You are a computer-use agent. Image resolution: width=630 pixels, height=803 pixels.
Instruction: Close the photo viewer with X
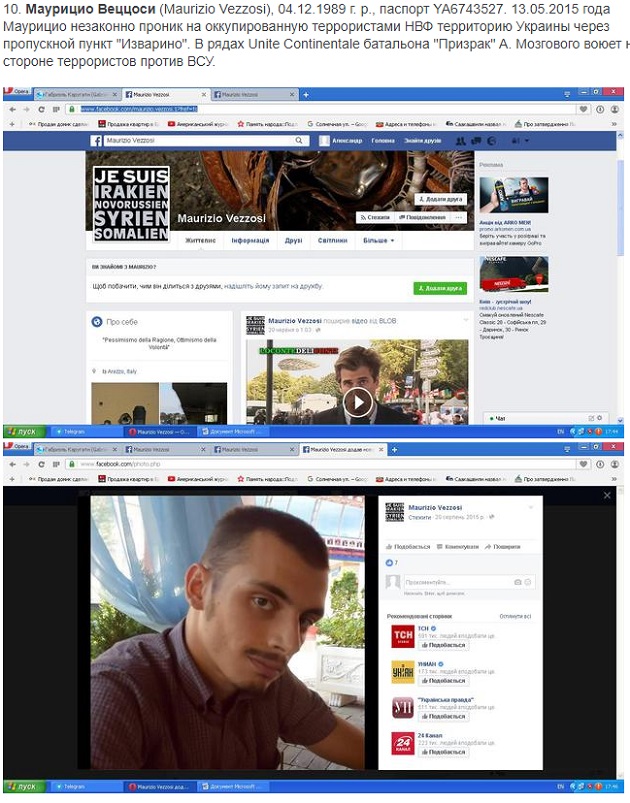coord(606,495)
